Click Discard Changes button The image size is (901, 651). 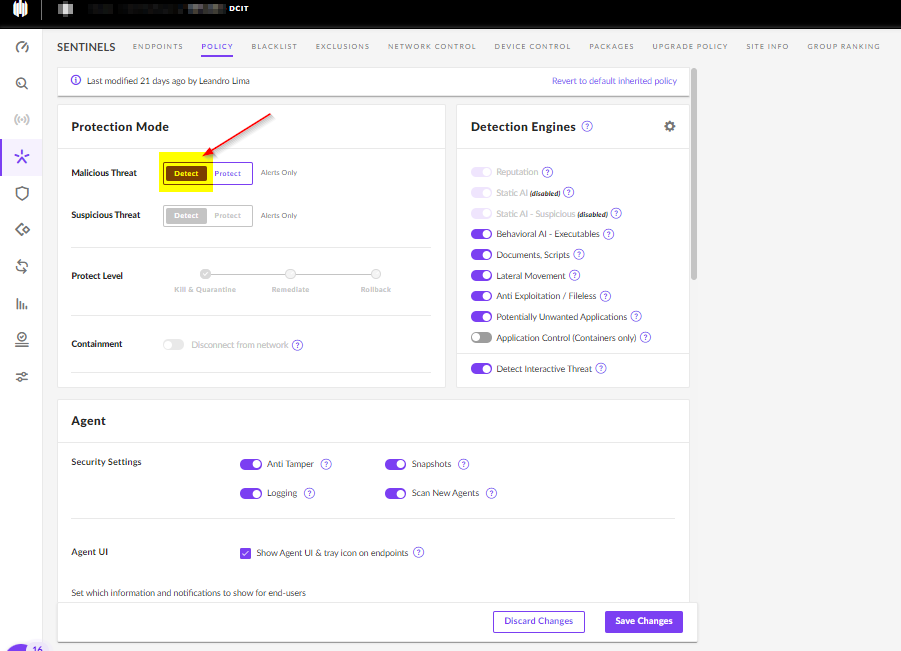click(538, 622)
